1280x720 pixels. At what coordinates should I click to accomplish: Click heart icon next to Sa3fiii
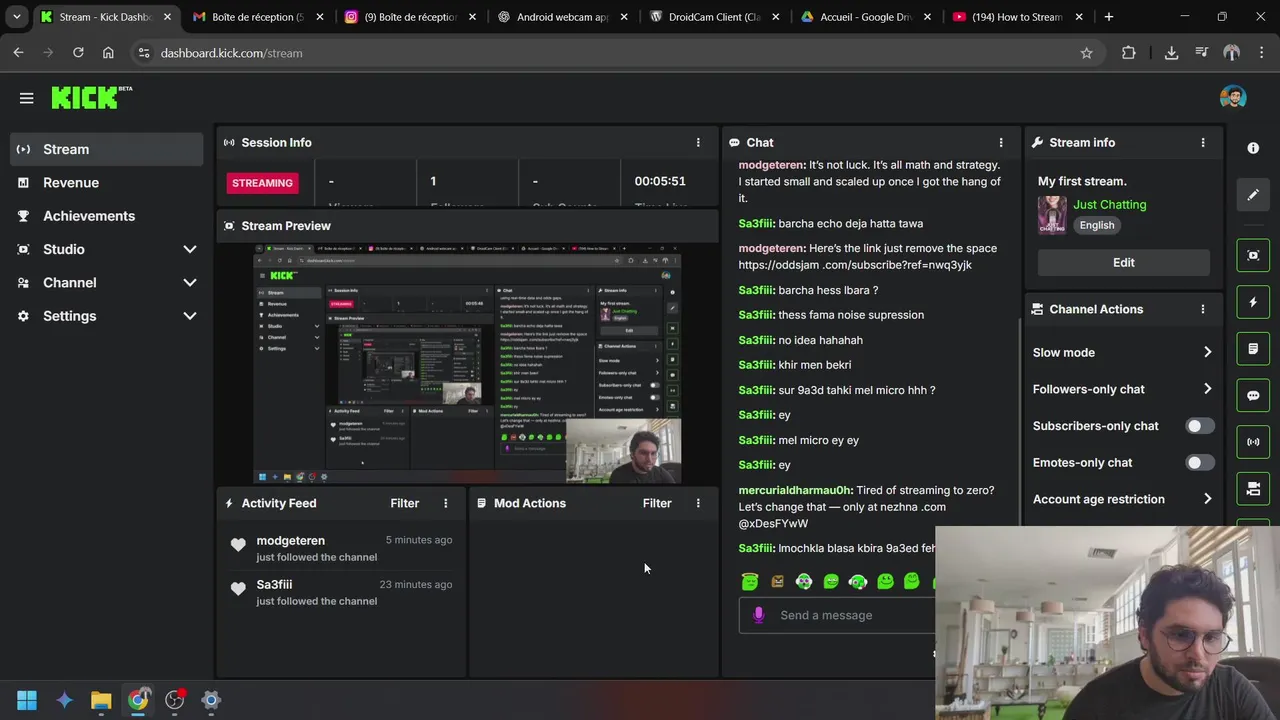(238, 589)
